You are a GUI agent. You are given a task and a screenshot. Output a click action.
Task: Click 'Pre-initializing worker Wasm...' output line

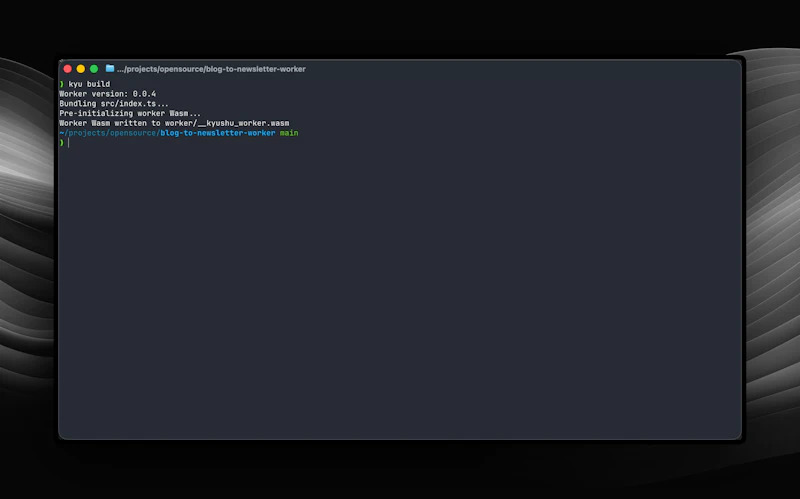130,113
